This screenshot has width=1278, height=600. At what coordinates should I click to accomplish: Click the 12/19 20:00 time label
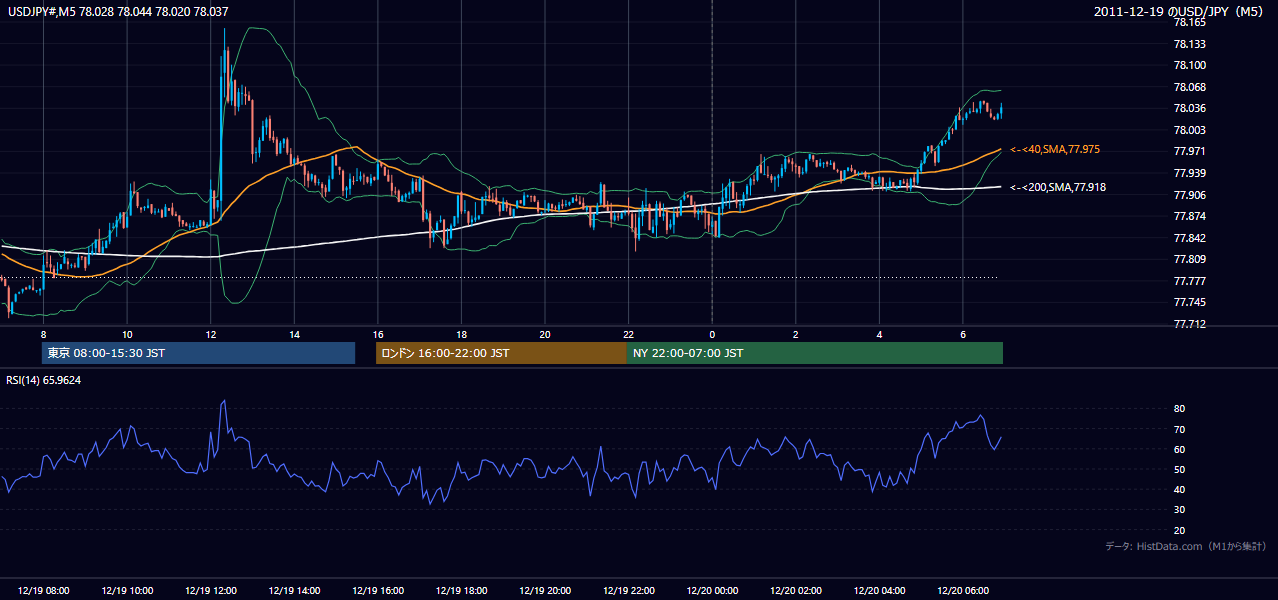pos(545,591)
